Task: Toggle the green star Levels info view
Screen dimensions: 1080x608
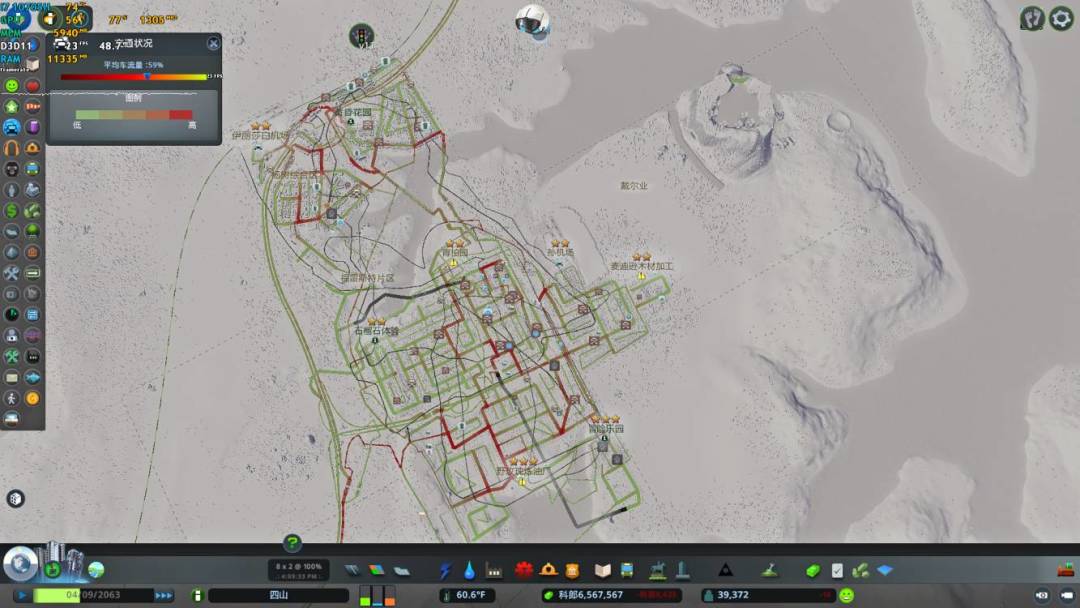Action: 12,106
